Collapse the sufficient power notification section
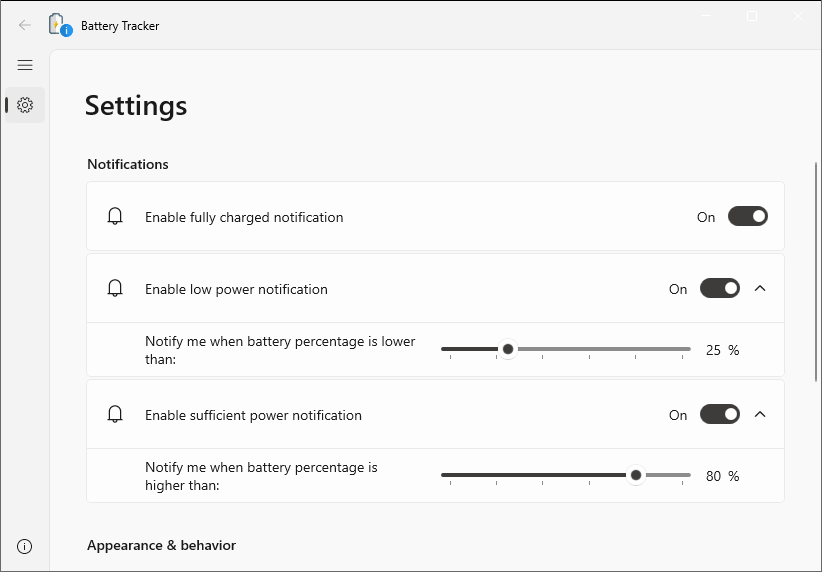This screenshot has width=822, height=572. [760, 414]
